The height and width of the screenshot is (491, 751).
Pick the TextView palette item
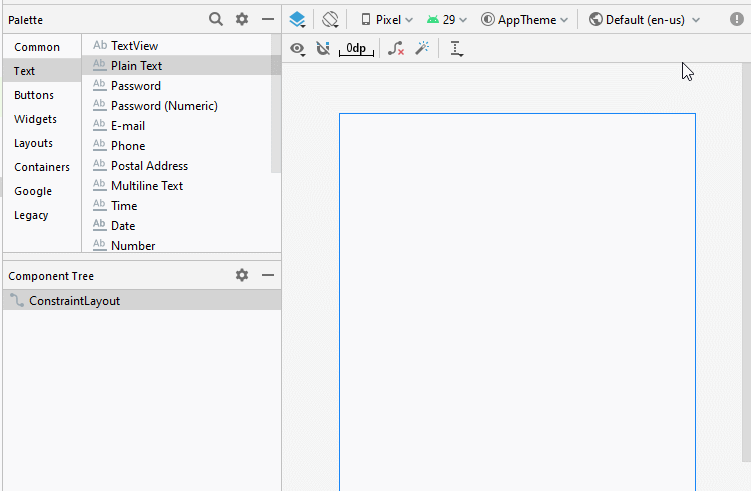pos(176,46)
